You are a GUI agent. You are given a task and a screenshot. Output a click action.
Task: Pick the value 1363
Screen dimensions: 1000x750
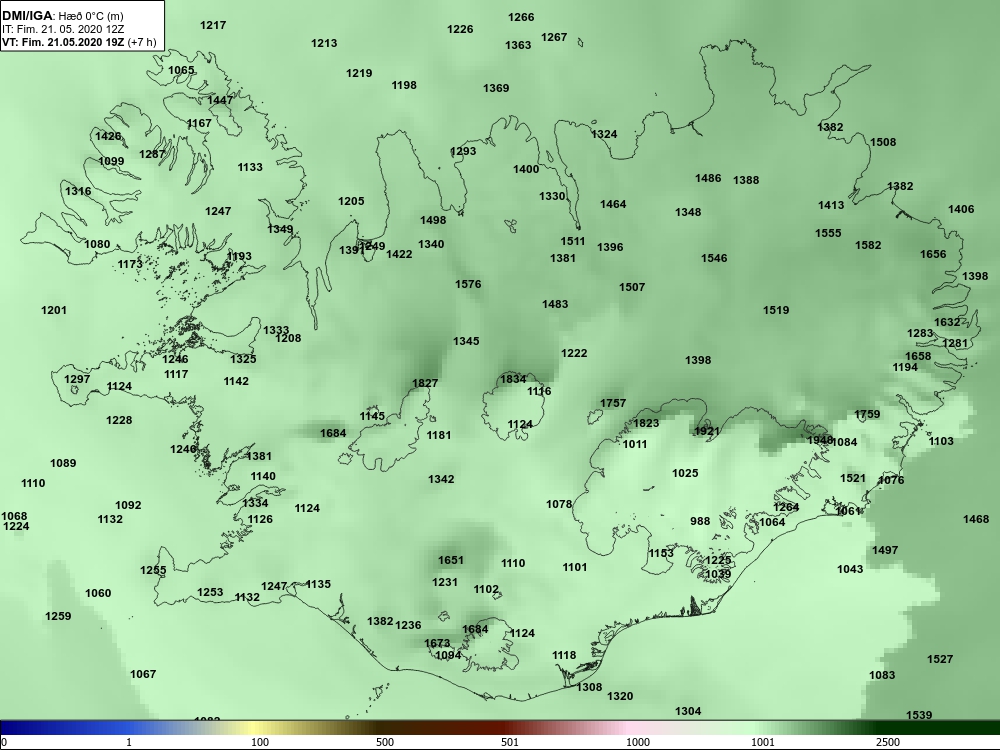click(518, 45)
